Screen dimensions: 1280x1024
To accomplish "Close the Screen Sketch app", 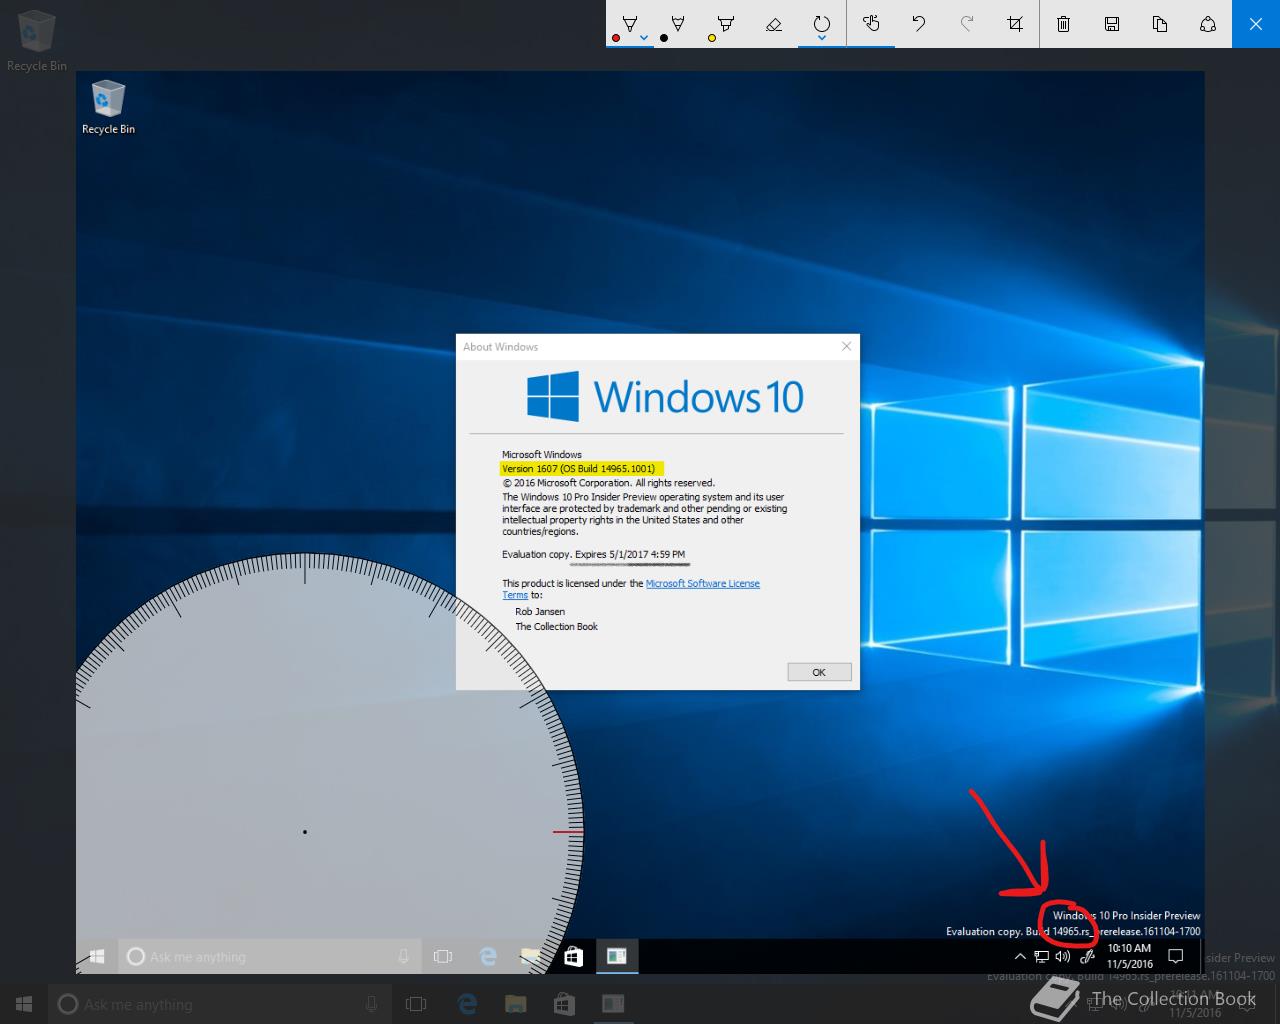I will tap(1256, 23).
